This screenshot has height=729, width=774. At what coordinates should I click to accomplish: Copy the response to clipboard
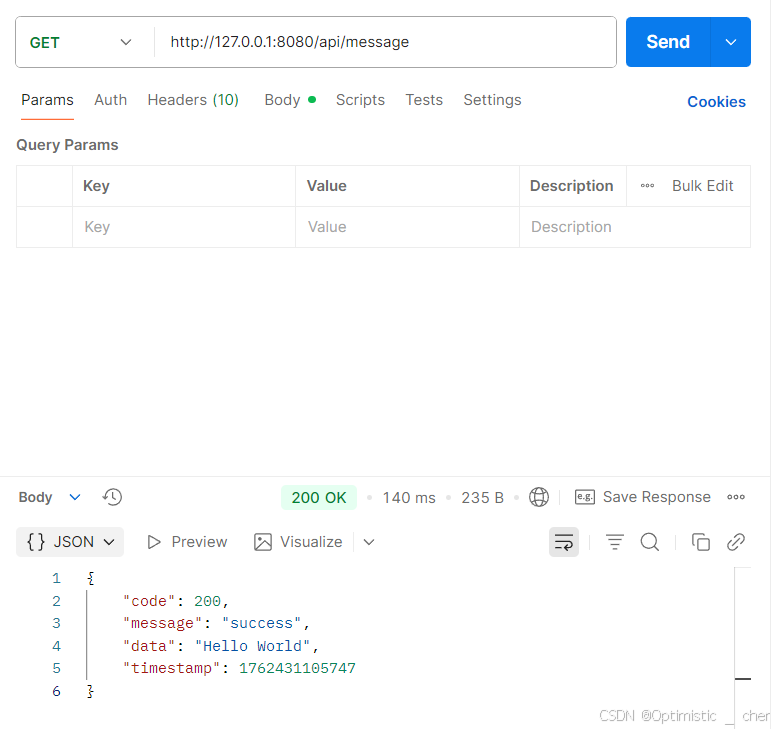coord(700,542)
